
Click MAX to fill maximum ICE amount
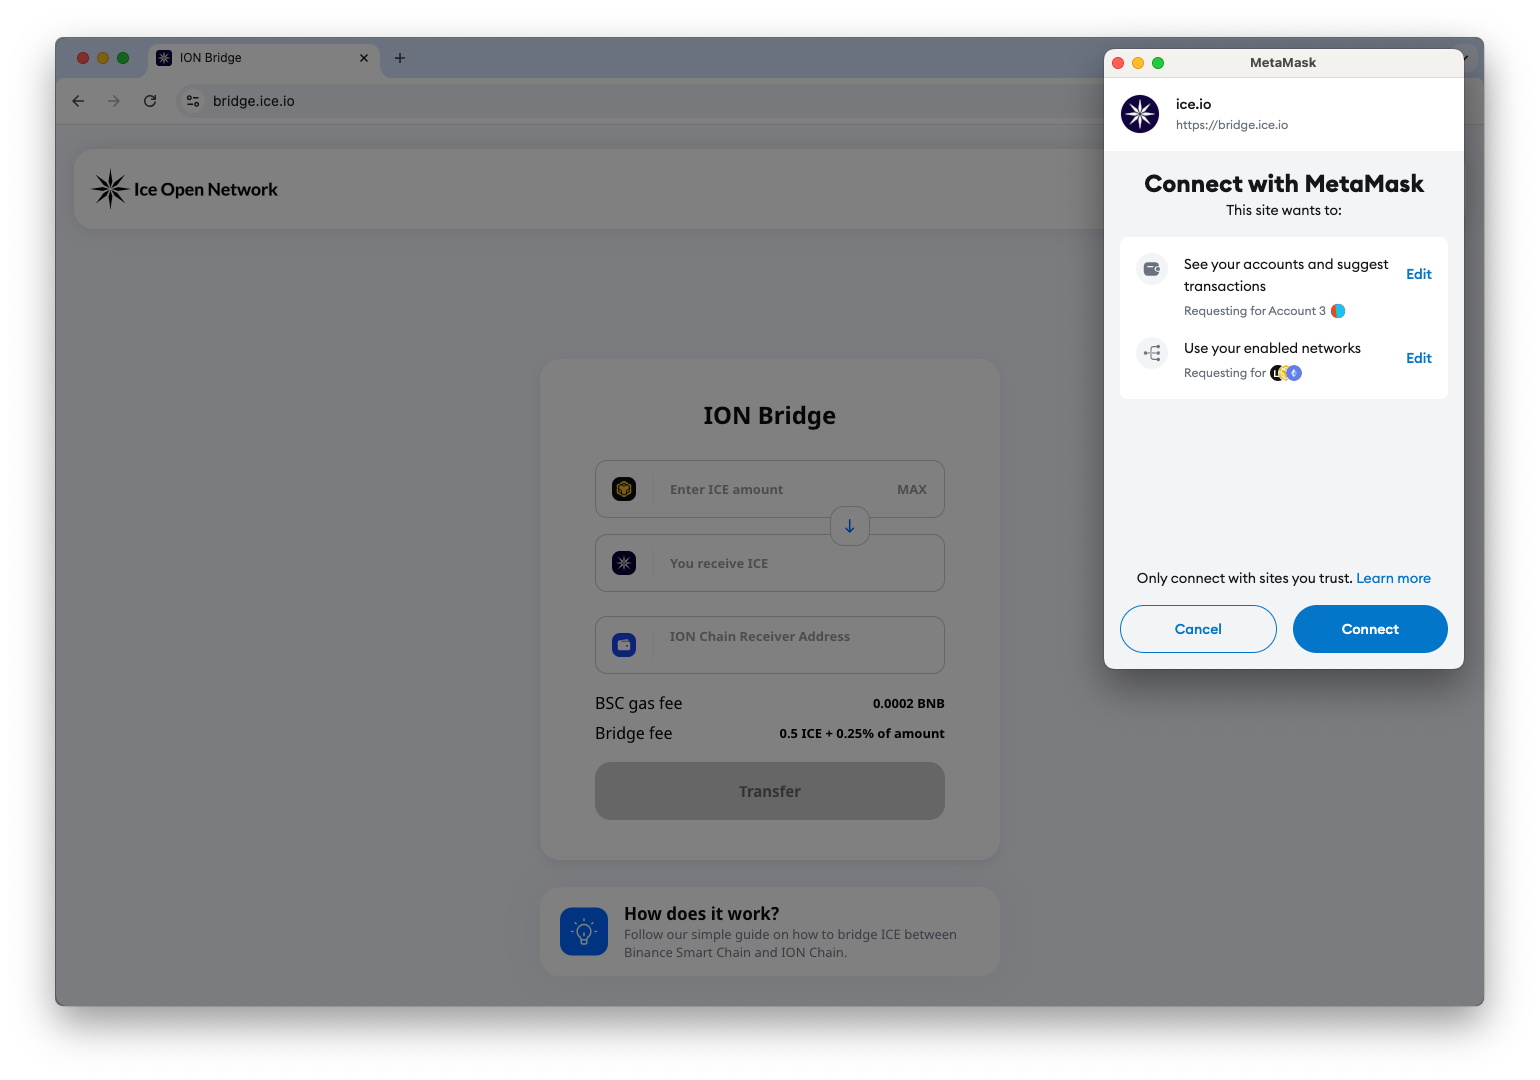pos(911,489)
